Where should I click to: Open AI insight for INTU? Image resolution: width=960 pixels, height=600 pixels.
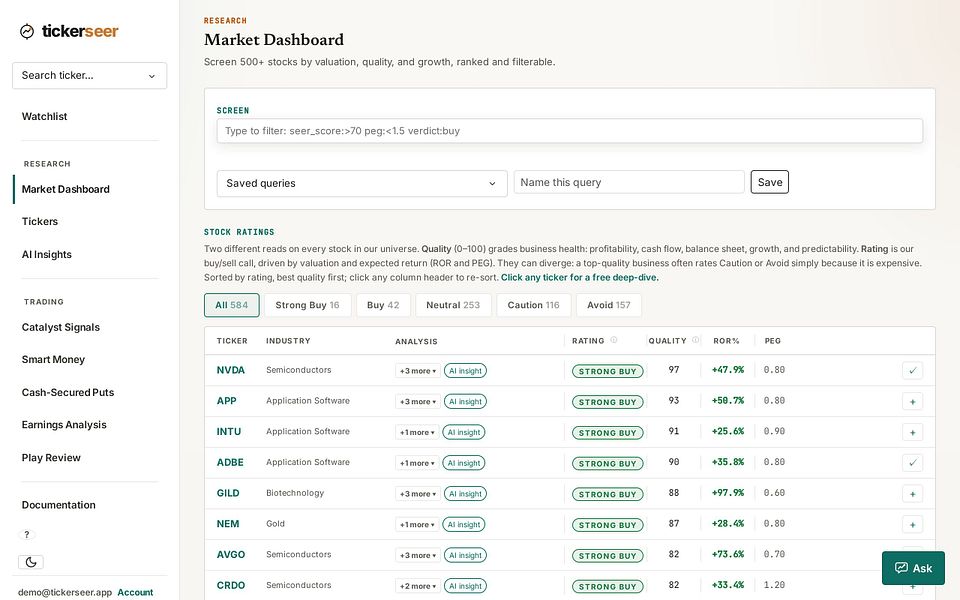[463, 432]
